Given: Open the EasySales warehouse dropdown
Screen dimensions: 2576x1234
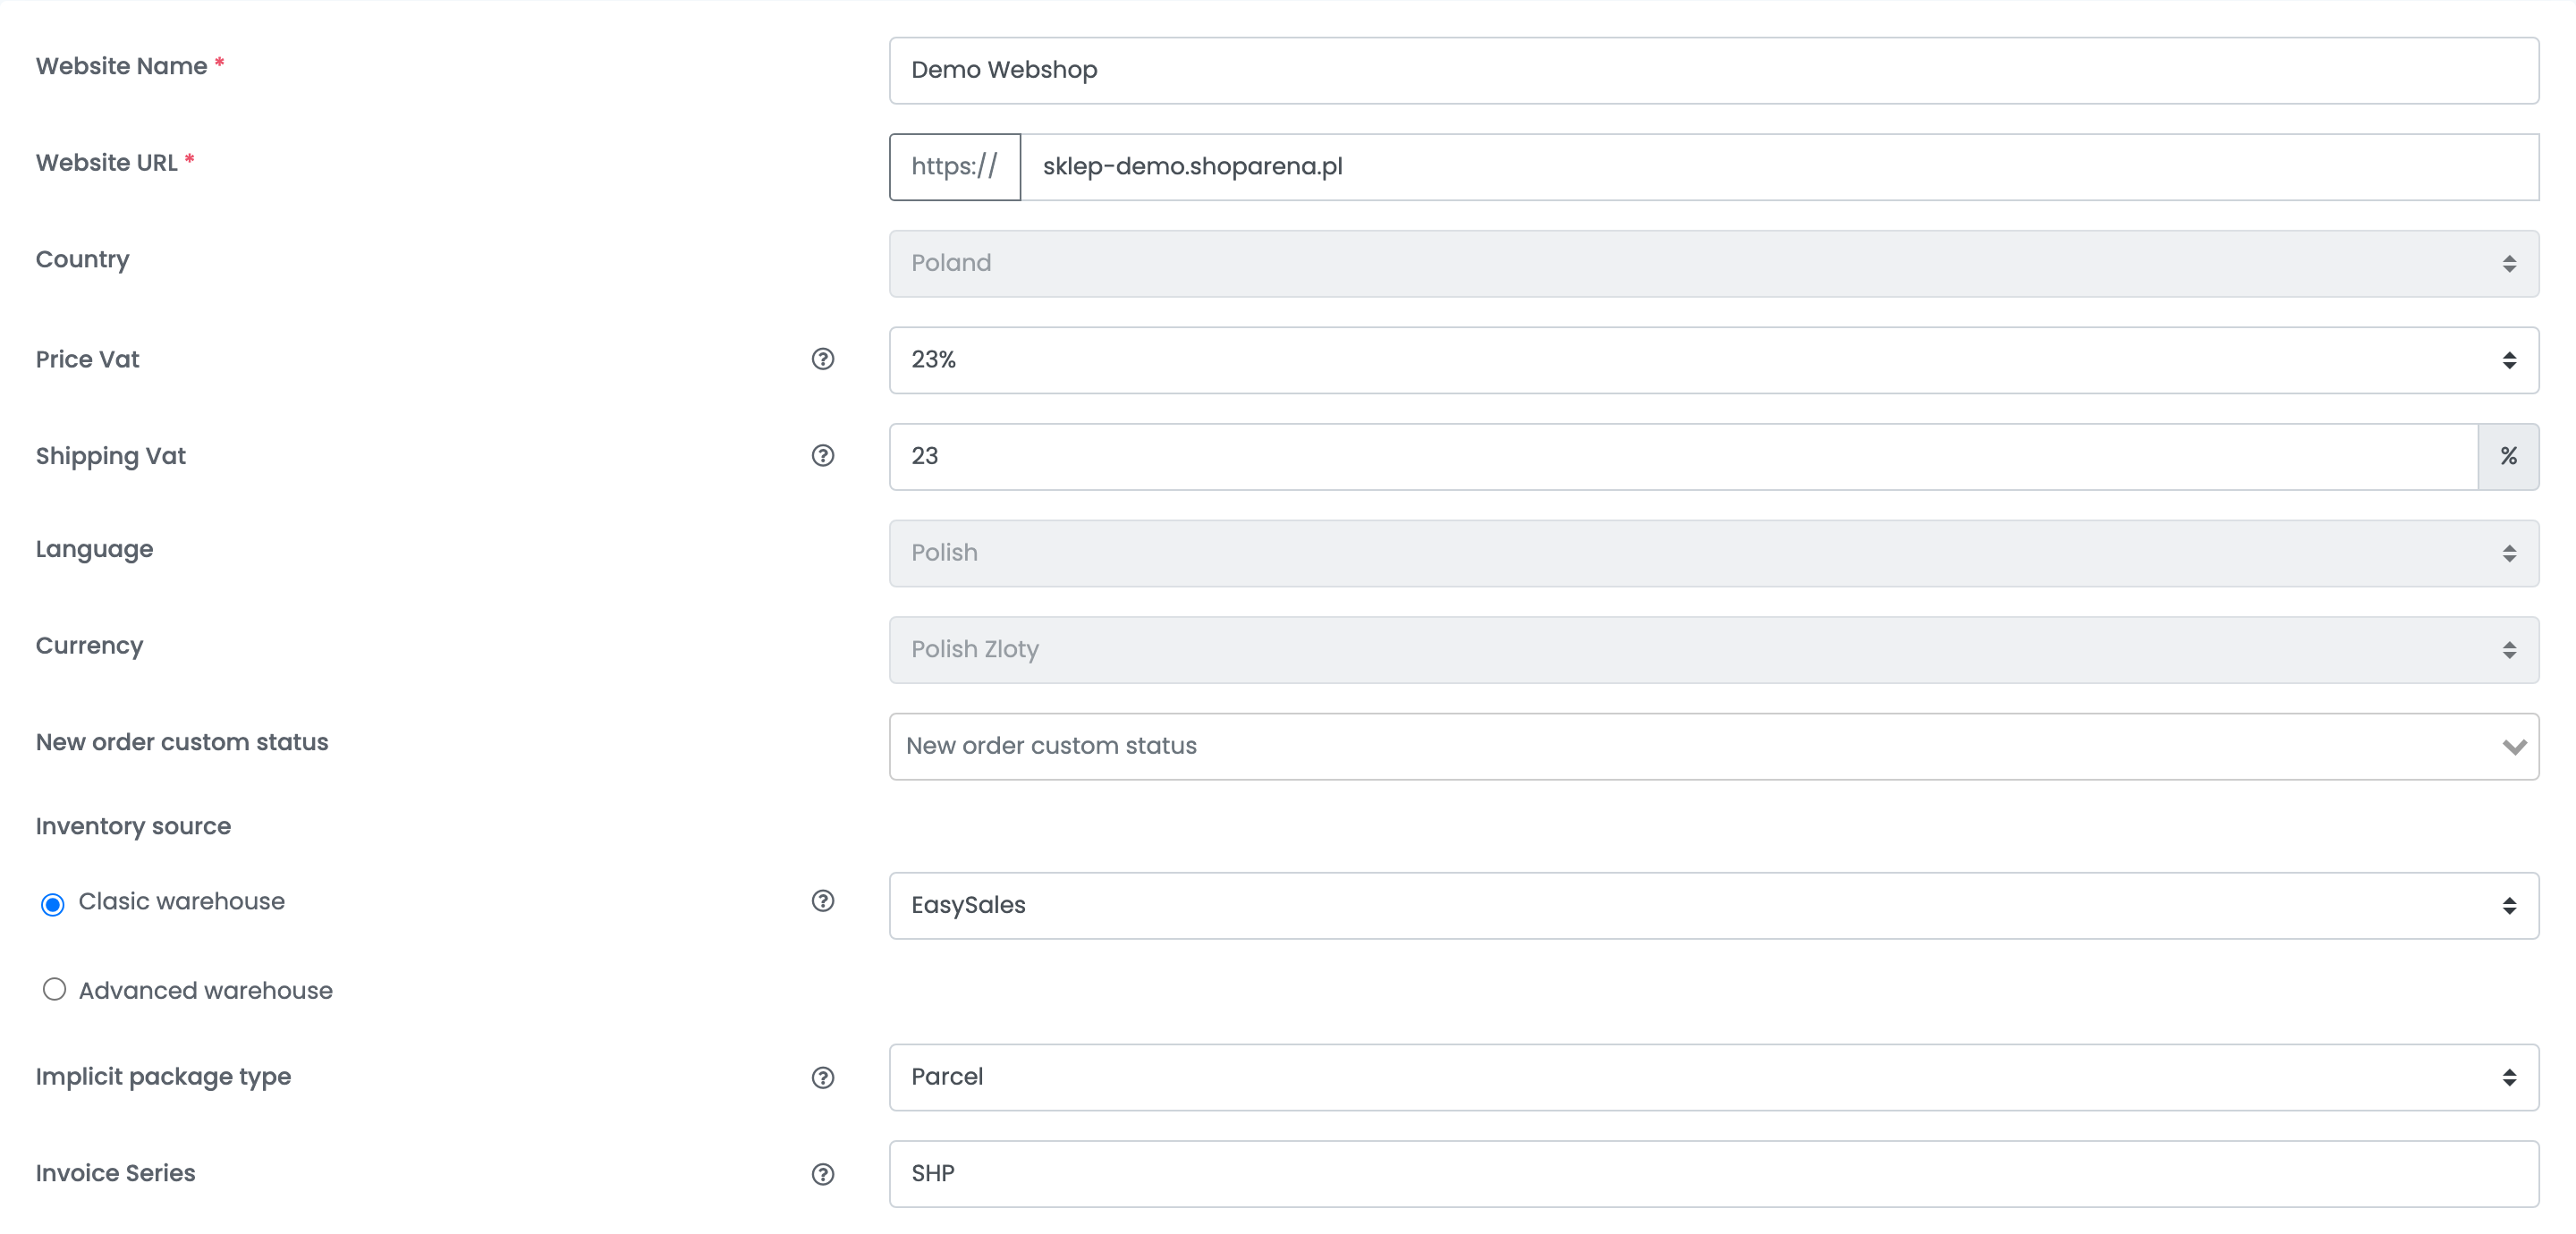Looking at the screenshot, I should point(1713,905).
